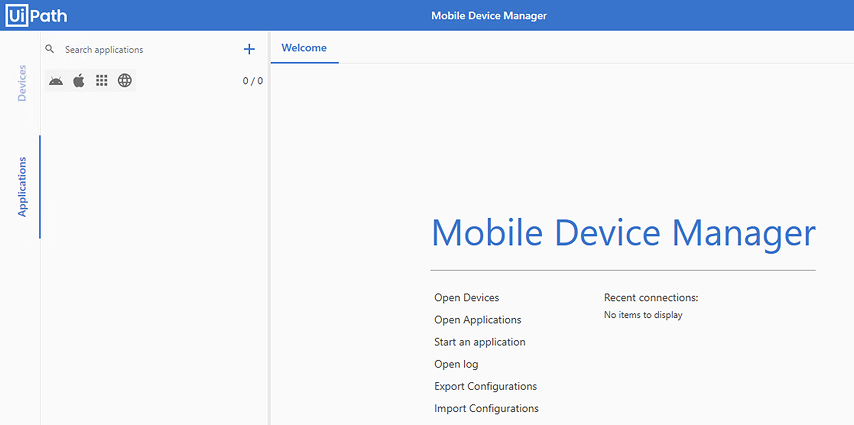Image resolution: width=854 pixels, height=425 pixels.
Task: Click Import Configurations link
Action: pyautogui.click(x=486, y=408)
